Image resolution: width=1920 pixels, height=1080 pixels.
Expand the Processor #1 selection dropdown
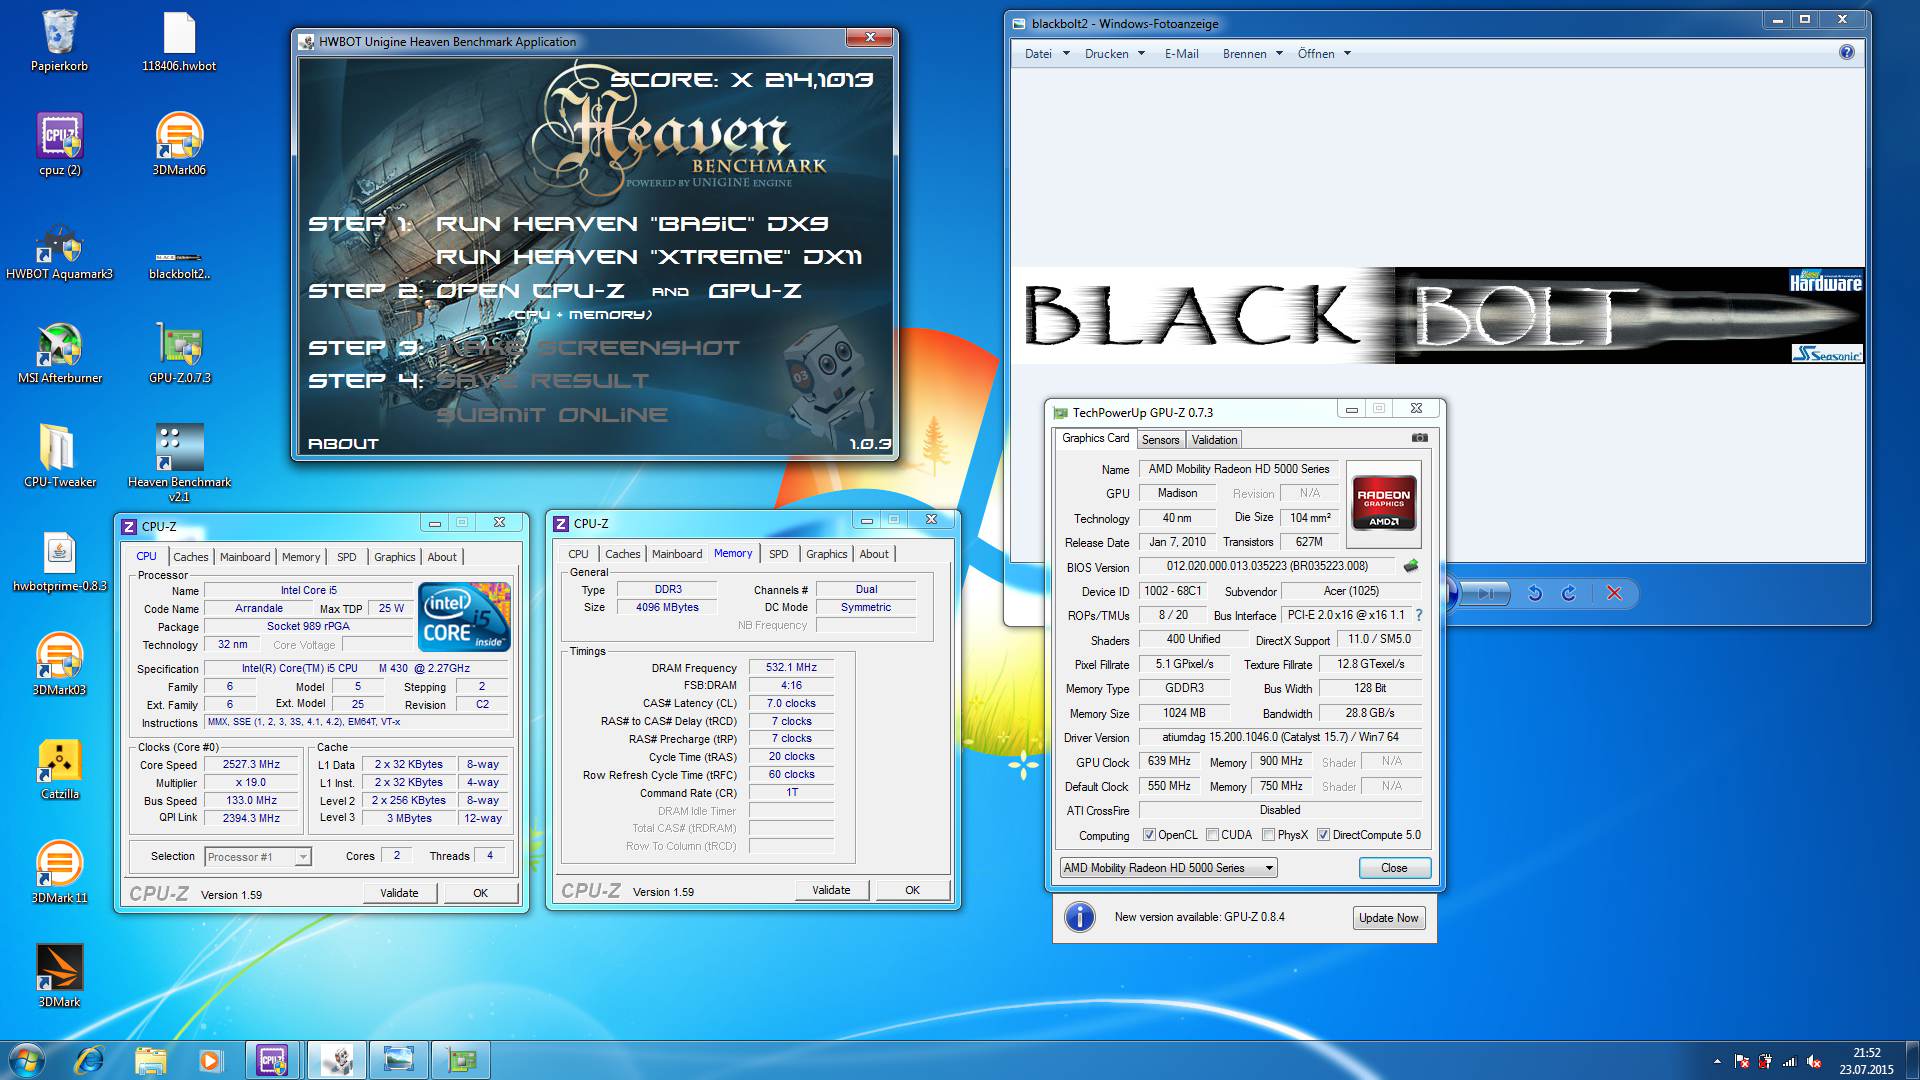pyautogui.click(x=302, y=856)
